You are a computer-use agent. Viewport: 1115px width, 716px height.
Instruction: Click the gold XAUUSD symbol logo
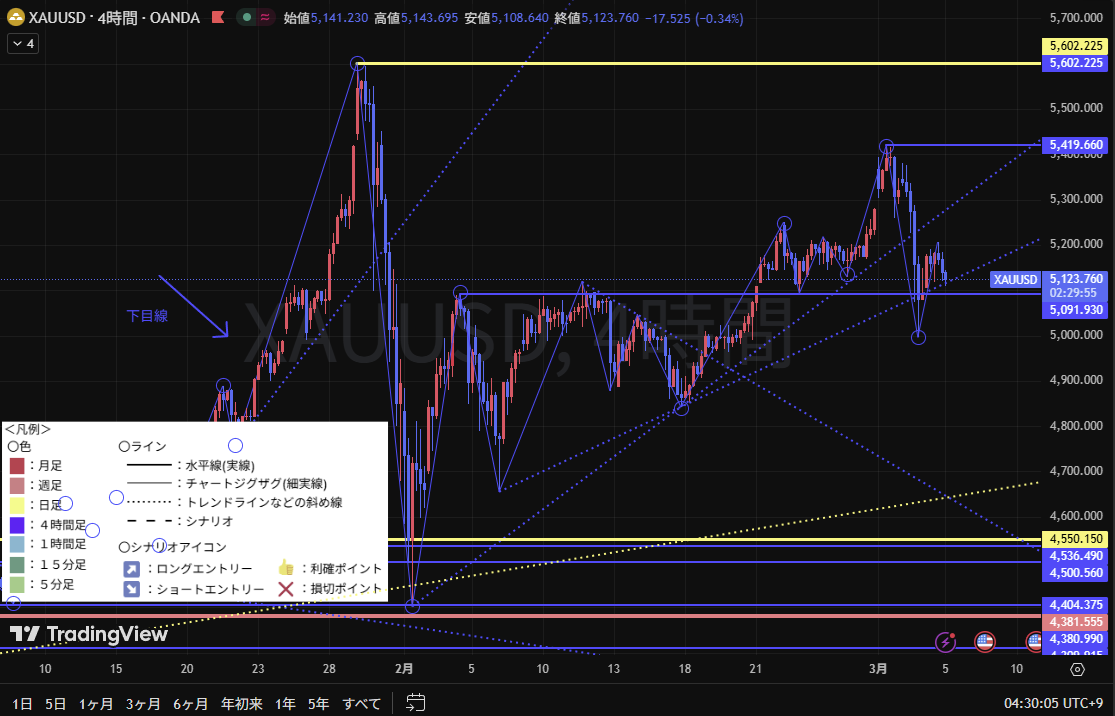pos(14,18)
